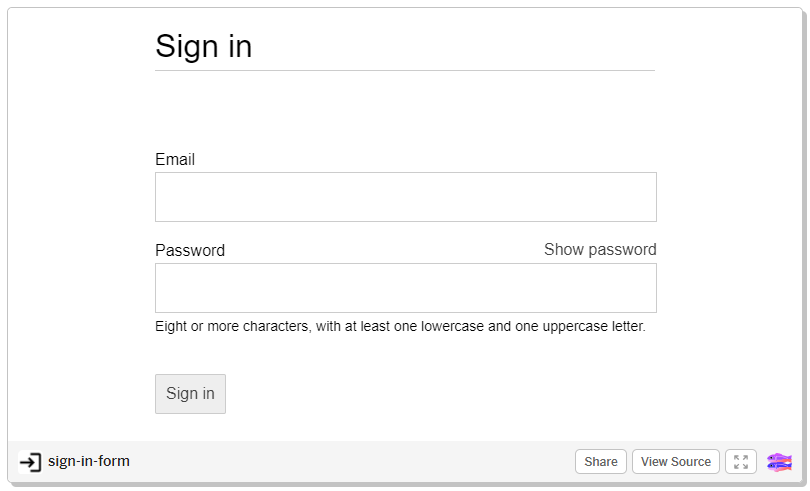Click the word 'letter' ending the hint
The height and width of the screenshot is (491, 810).
click(629, 327)
